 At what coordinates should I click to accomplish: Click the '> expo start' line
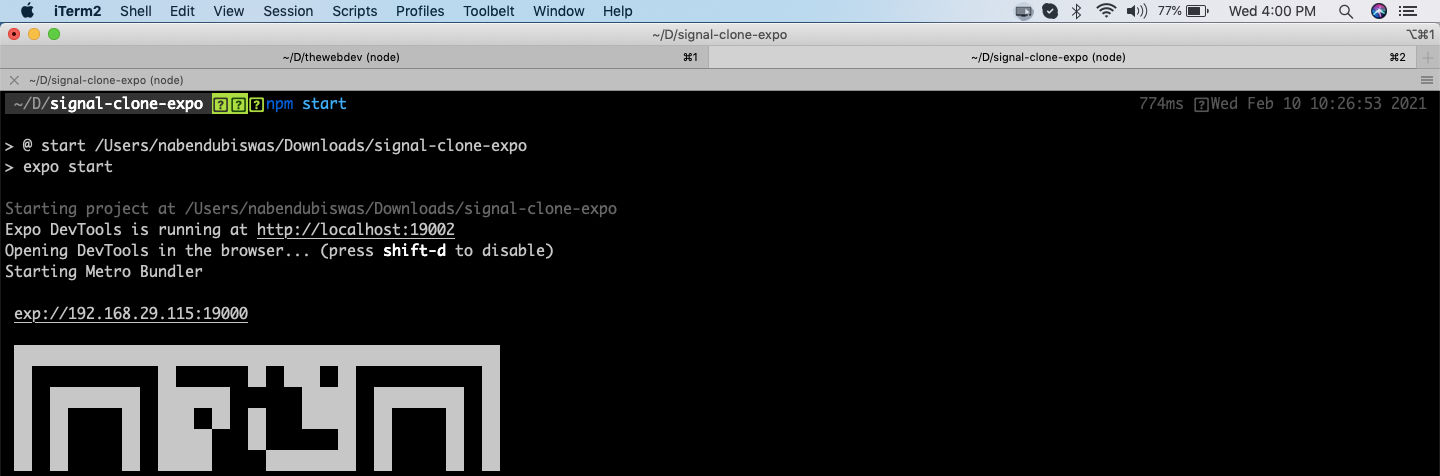coord(59,166)
